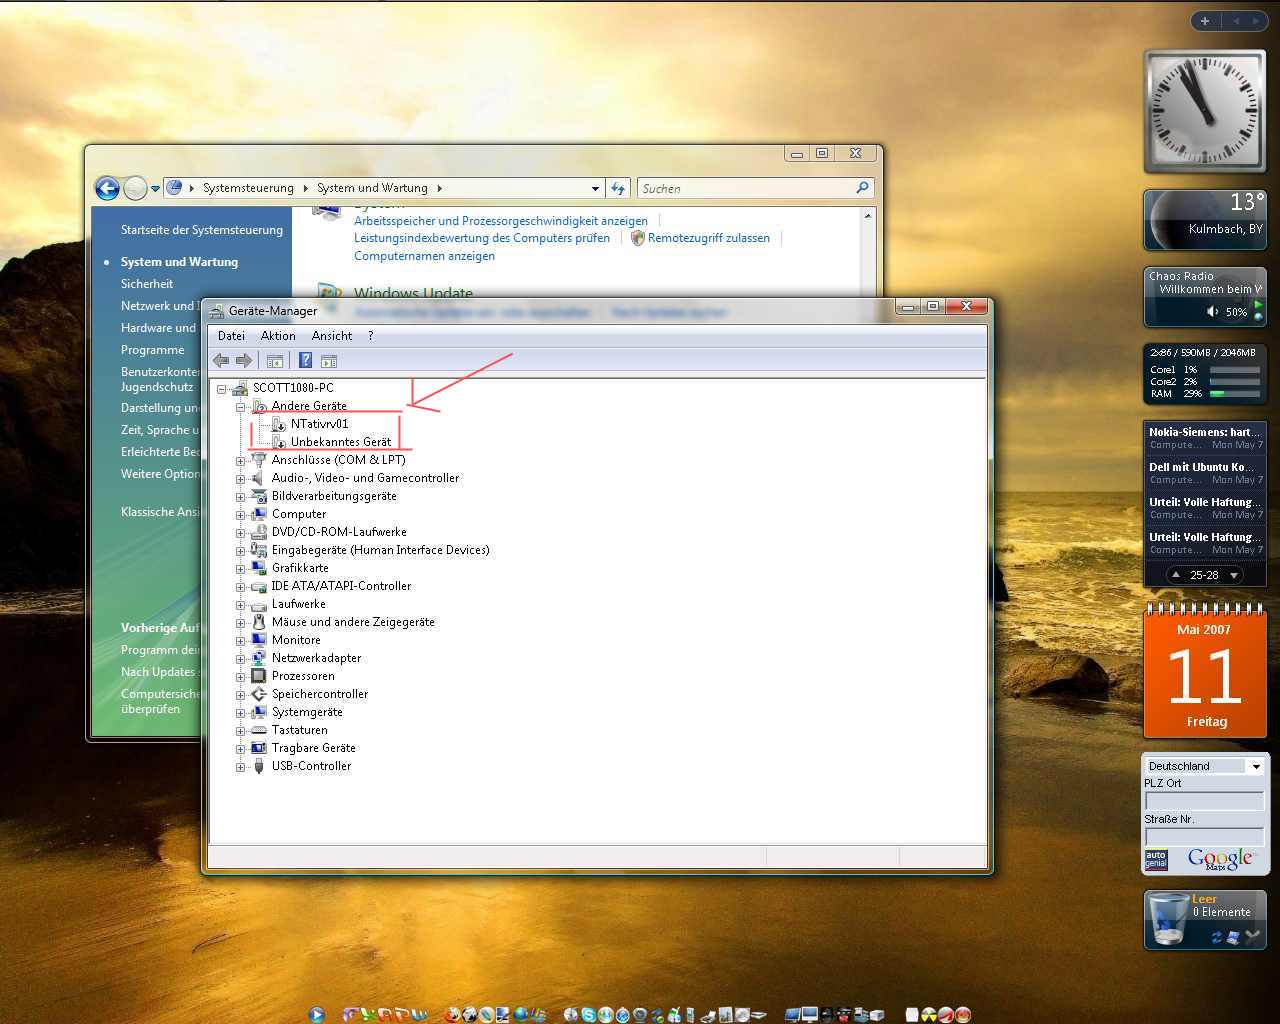This screenshot has height=1024, width=1280.
Task: Click the Chaos Radio volume speaker icon
Action: coord(1213,312)
